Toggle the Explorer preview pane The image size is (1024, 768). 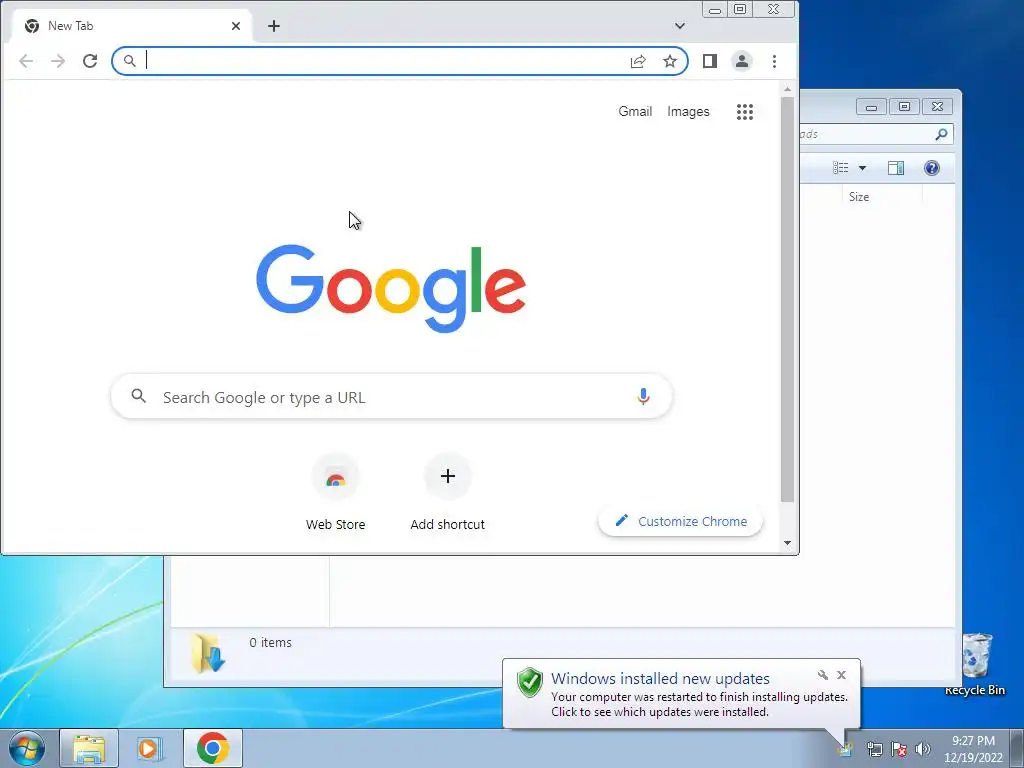tap(896, 168)
